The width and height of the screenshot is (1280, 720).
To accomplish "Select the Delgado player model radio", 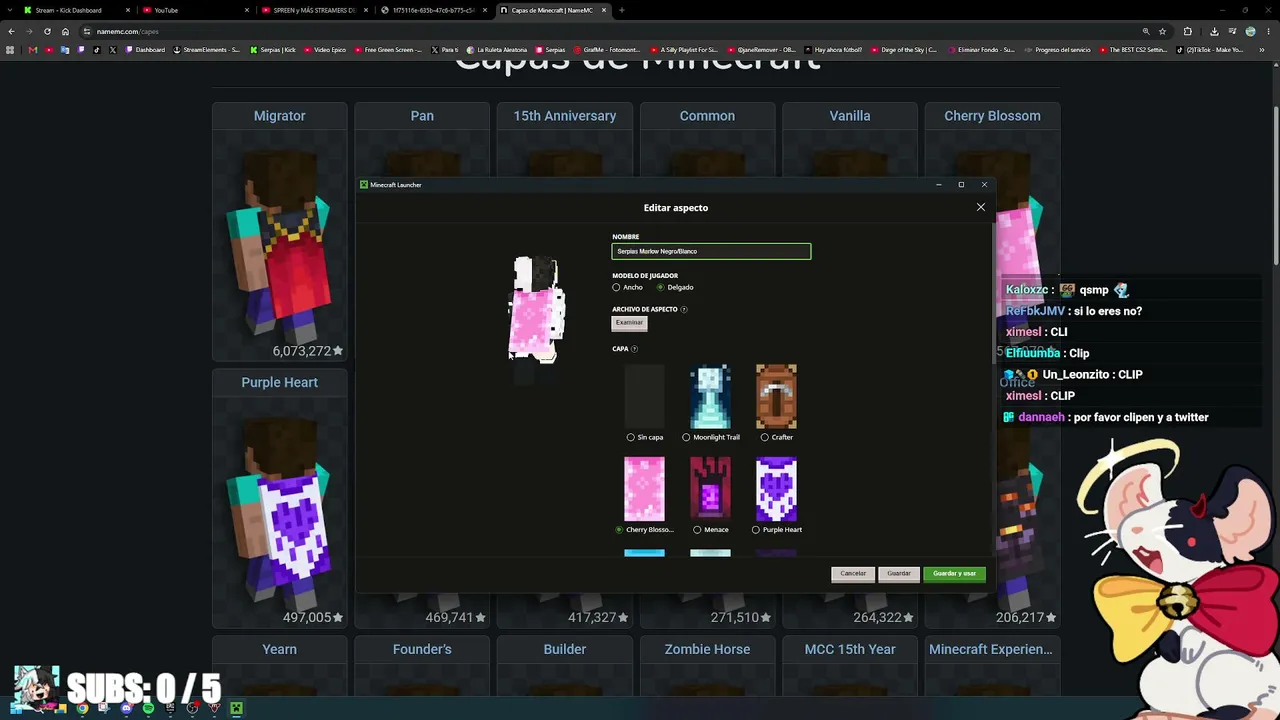I will (660, 288).
